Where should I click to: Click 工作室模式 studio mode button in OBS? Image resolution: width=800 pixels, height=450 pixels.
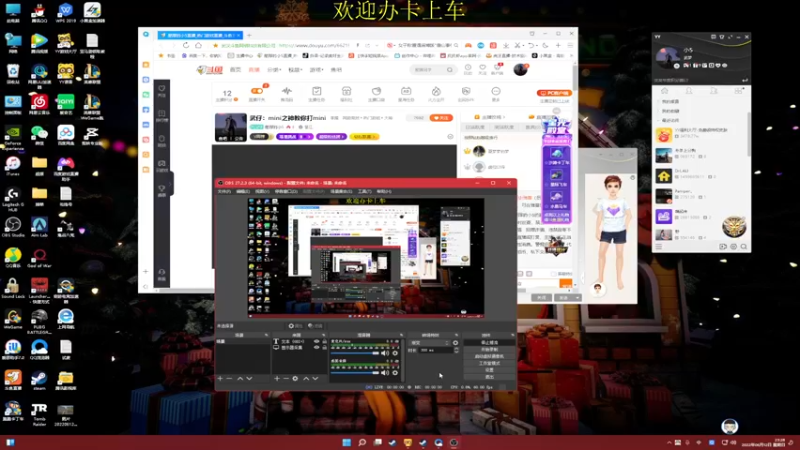(489, 363)
